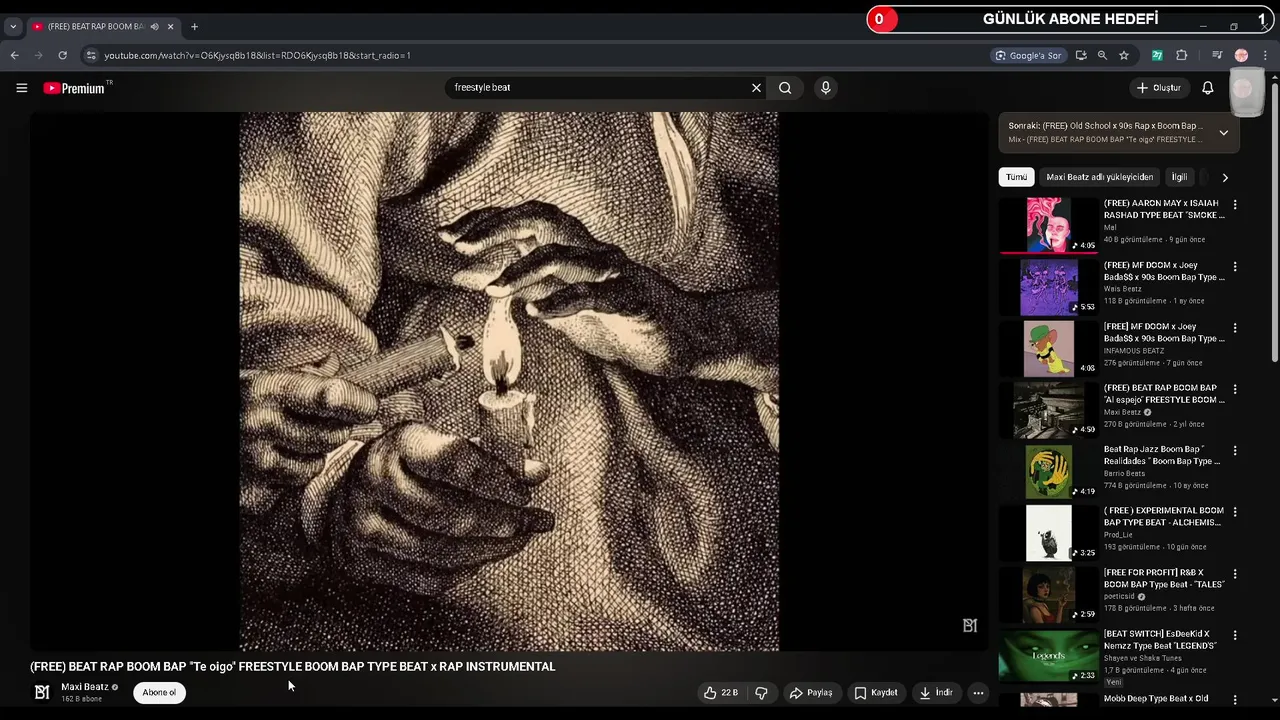Image resolution: width=1280 pixels, height=720 pixels.
Task: Click the Oluştur create button
Action: point(1159,88)
